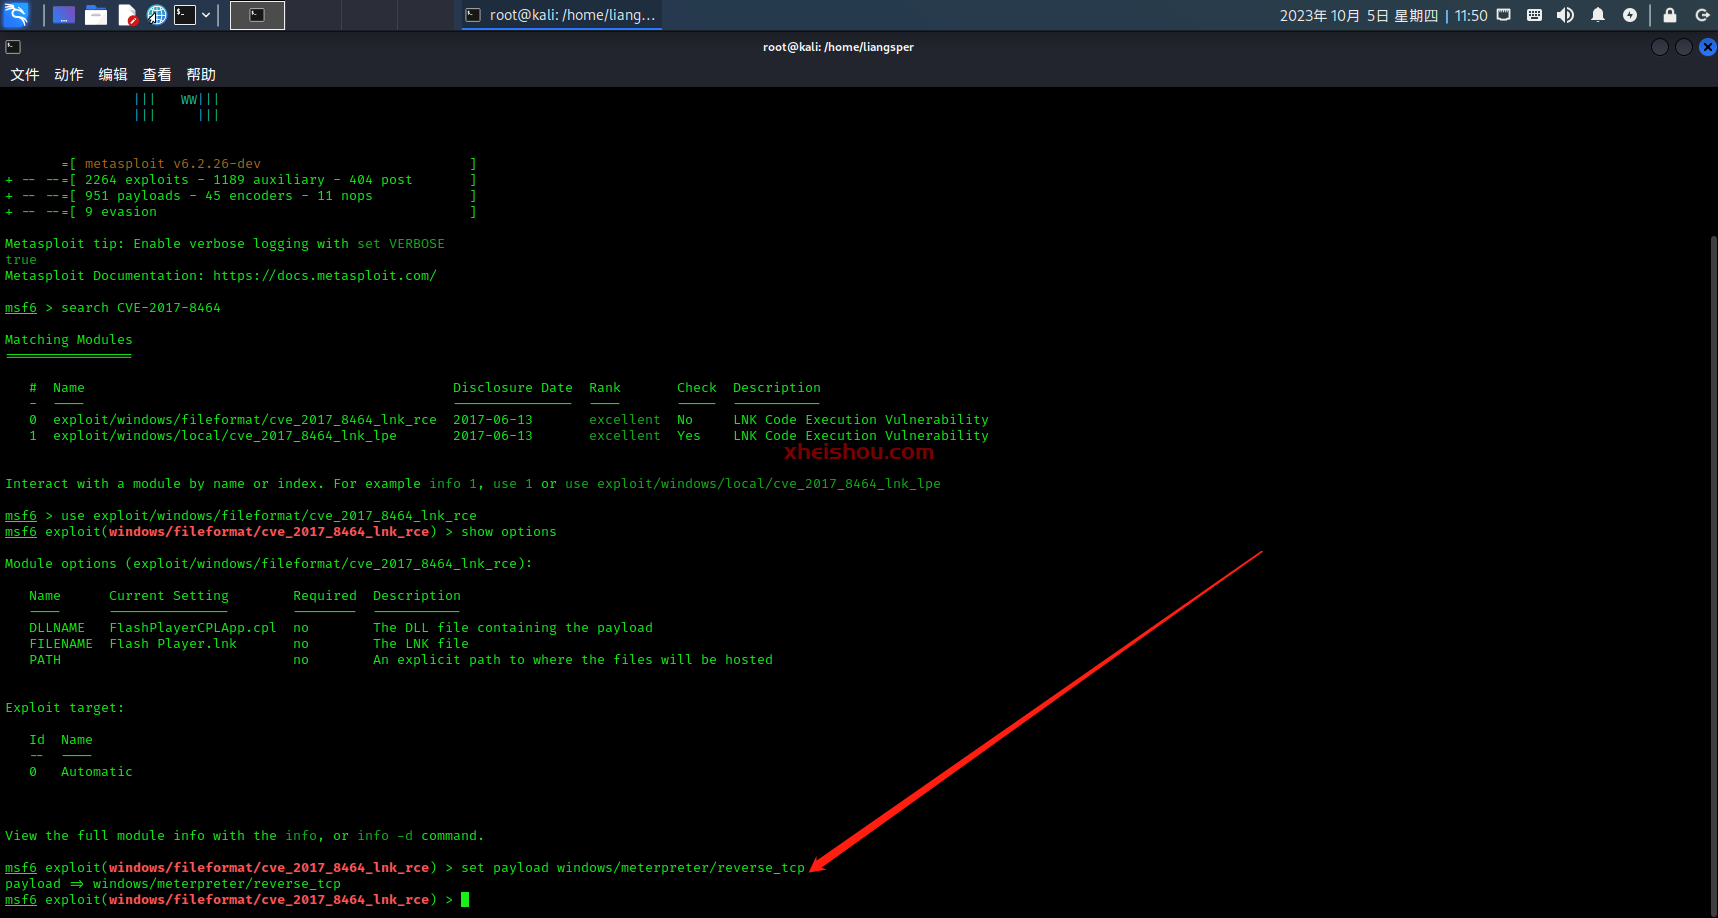Screen dimensions: 1718x918
Task: Open the power manager lightning icon
Action: tap(1630, 15)
